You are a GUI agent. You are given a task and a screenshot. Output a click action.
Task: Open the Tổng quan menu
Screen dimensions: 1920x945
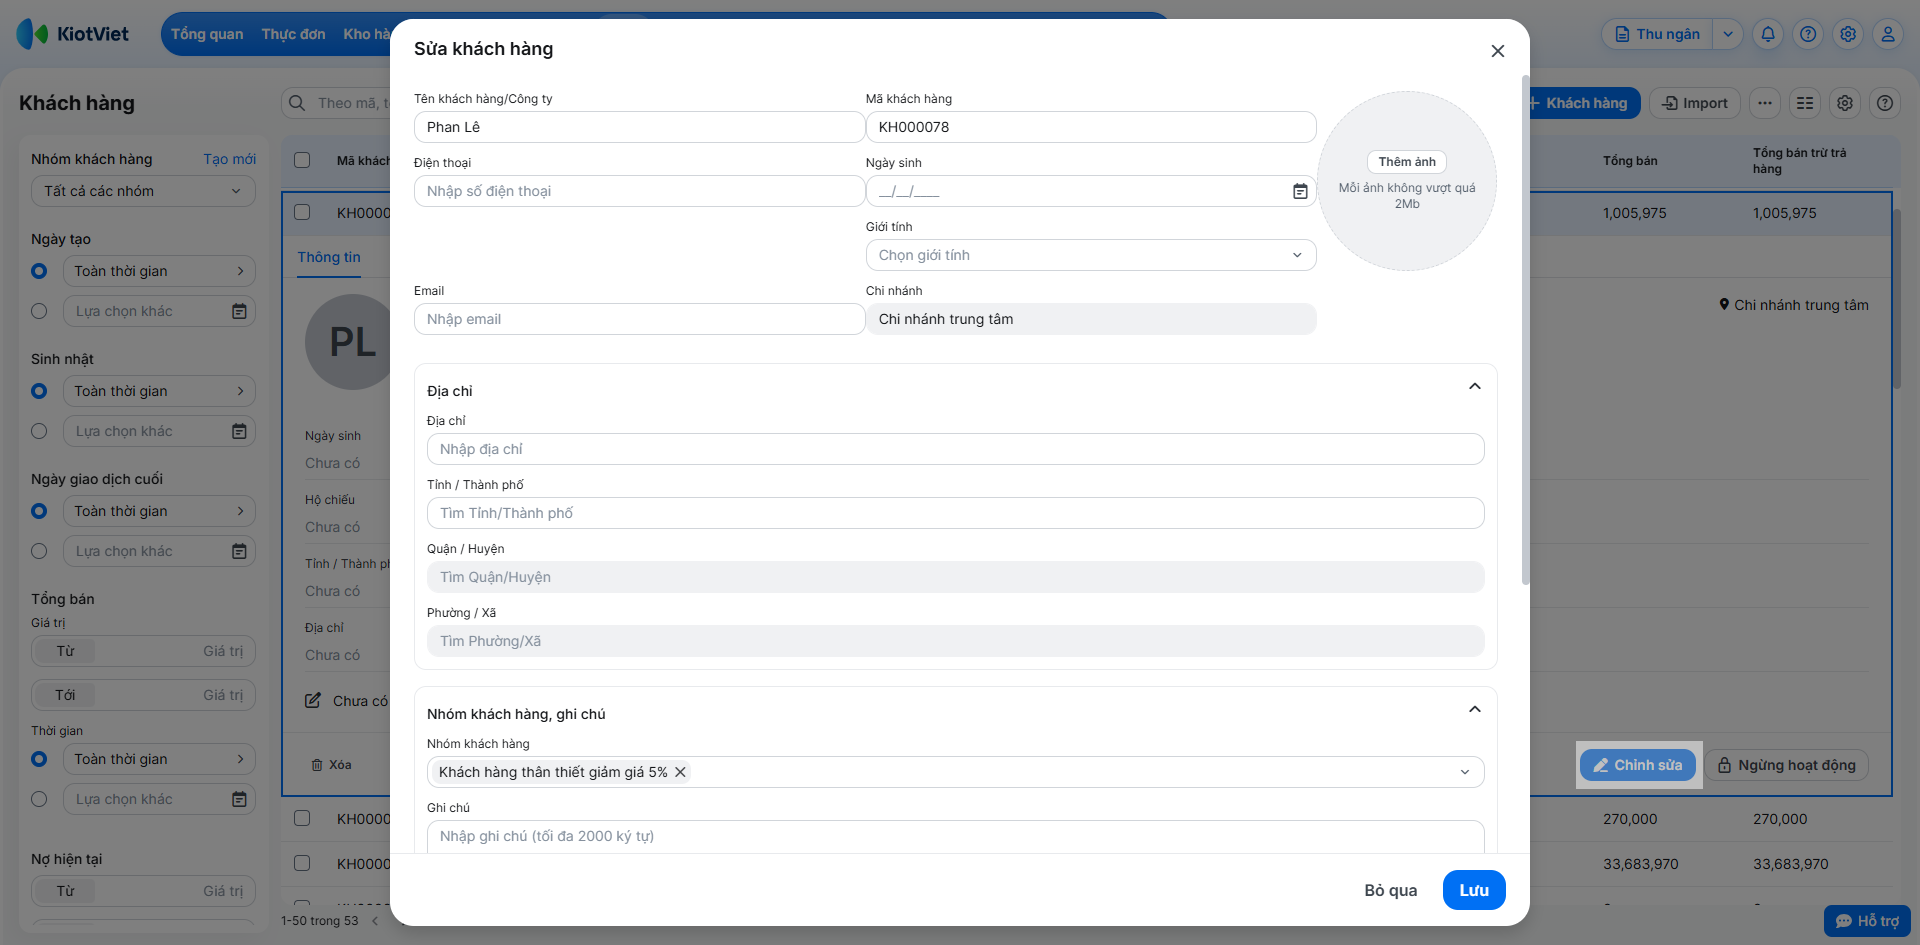(207, 34)
